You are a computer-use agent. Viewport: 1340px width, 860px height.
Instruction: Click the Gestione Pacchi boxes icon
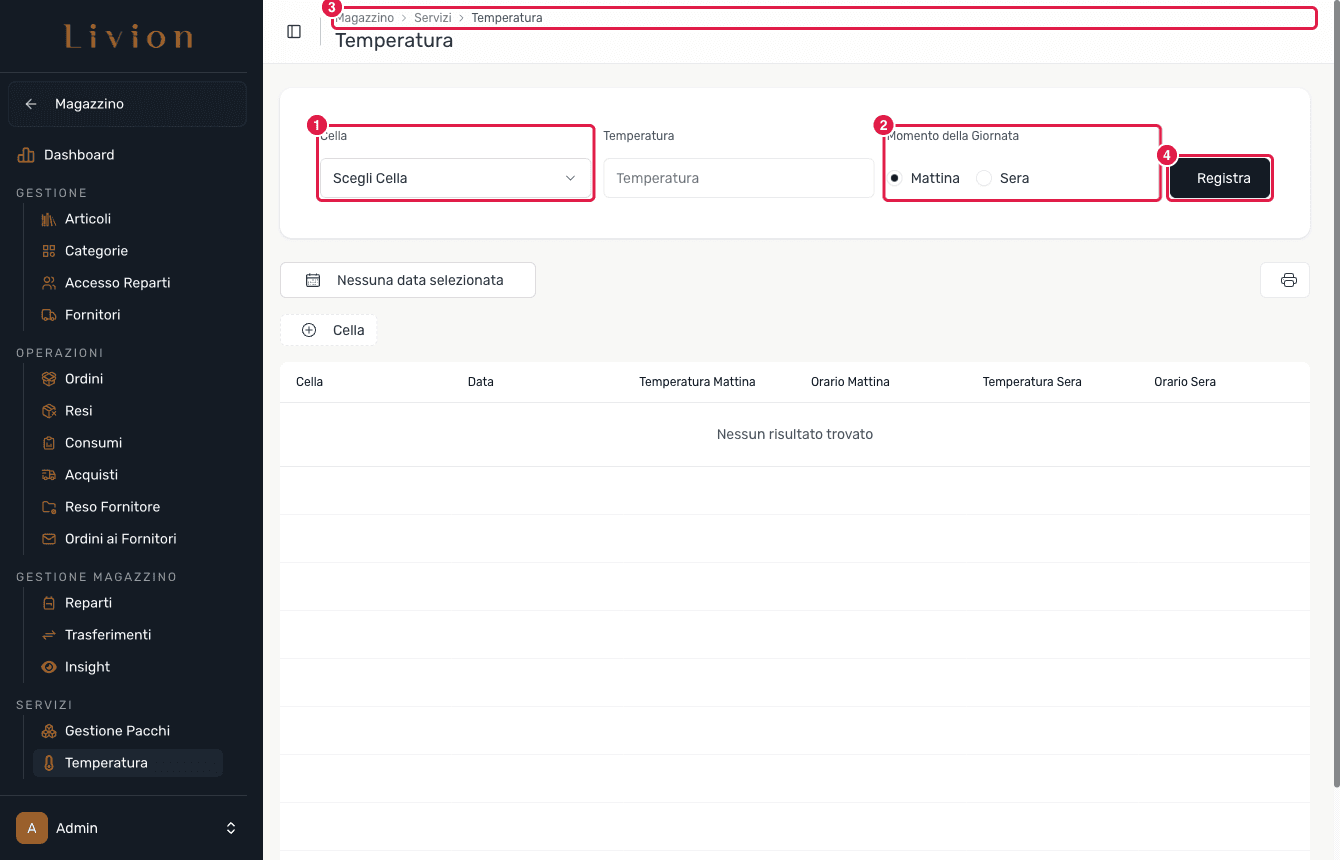[48, 731]
